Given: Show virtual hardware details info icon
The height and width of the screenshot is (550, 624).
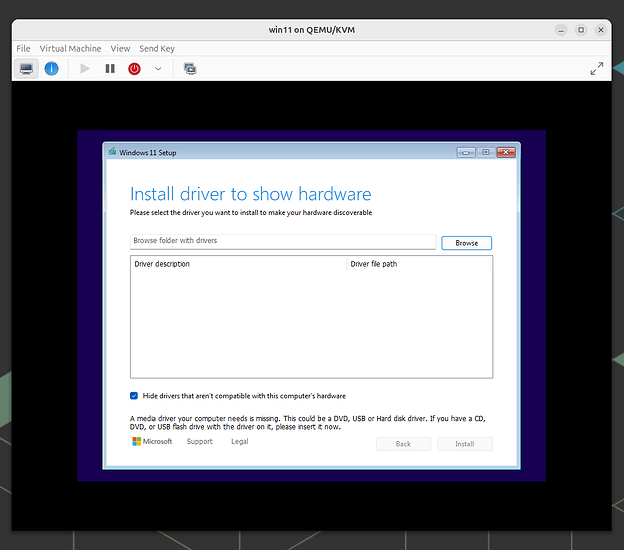Looking at the screenshot, I should (51, 69).
